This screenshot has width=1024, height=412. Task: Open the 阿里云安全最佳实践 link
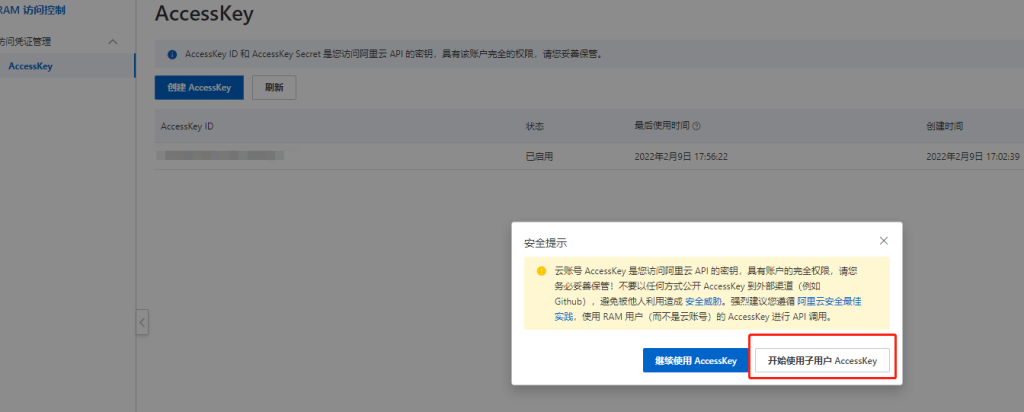(829, 302)
